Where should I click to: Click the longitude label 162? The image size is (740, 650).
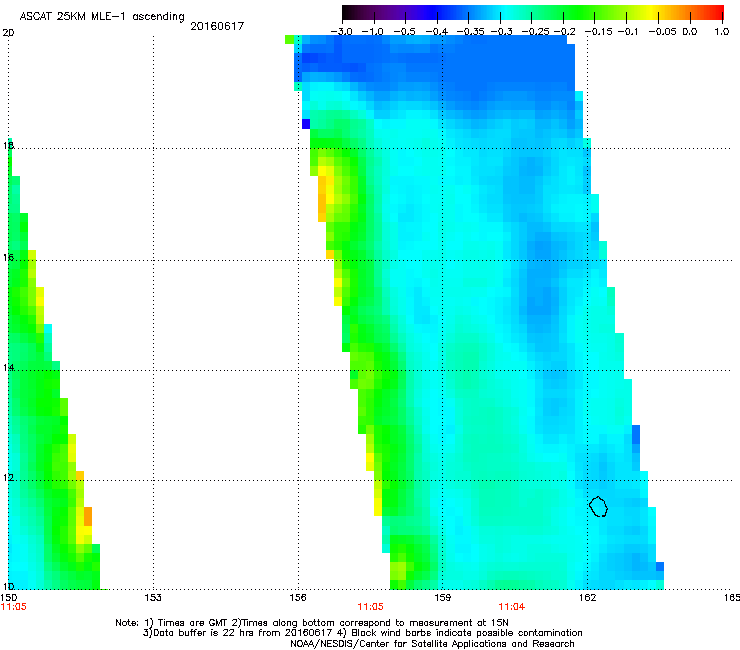[587, 598]
